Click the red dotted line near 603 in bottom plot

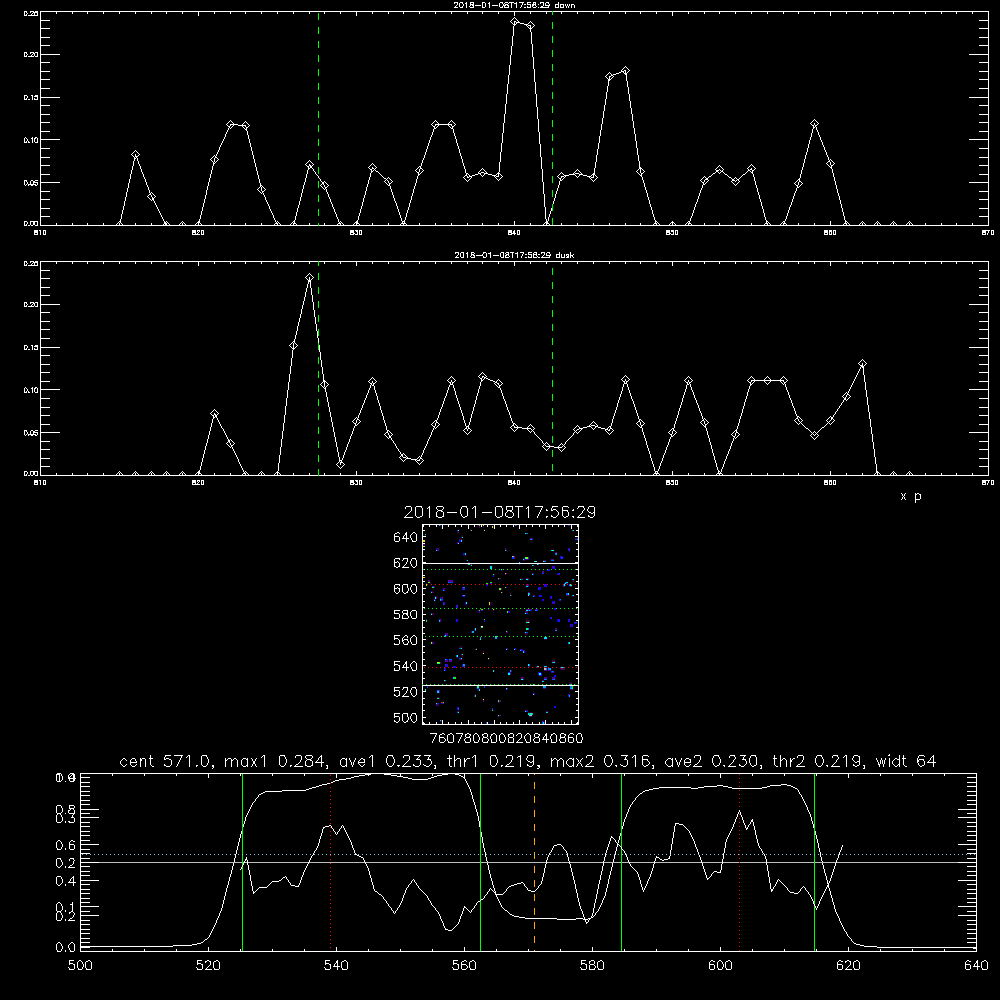(x=739, y=861)
